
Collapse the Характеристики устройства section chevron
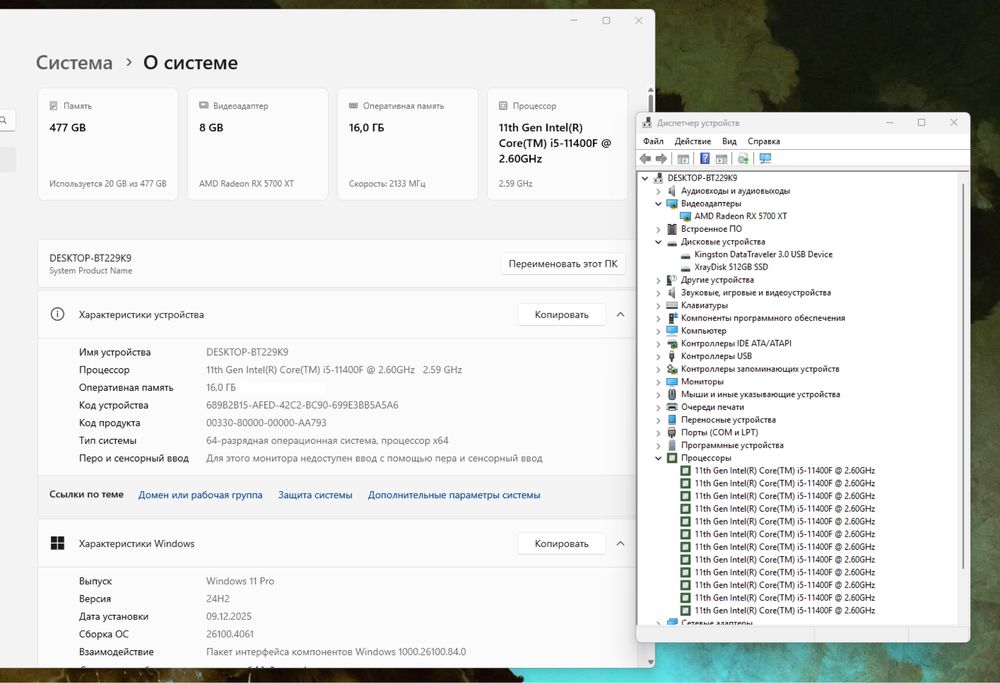pos(620,314)
